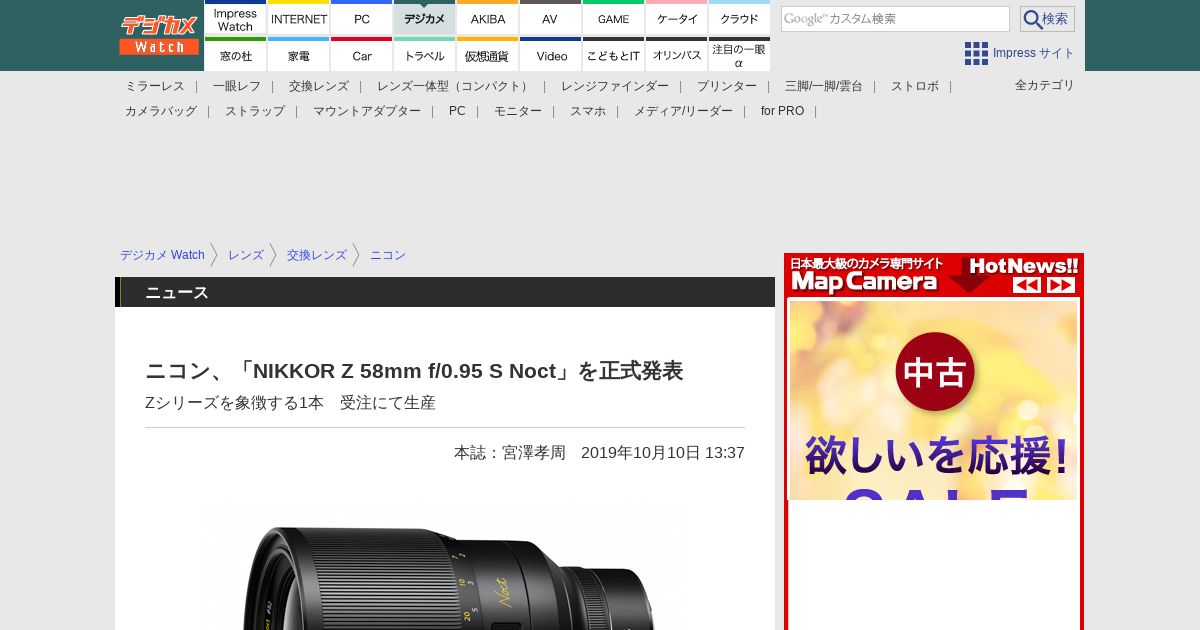Screen dimensions: 1200x630
Task: Go to プリンター category
Action: click(x=727, y=86)
